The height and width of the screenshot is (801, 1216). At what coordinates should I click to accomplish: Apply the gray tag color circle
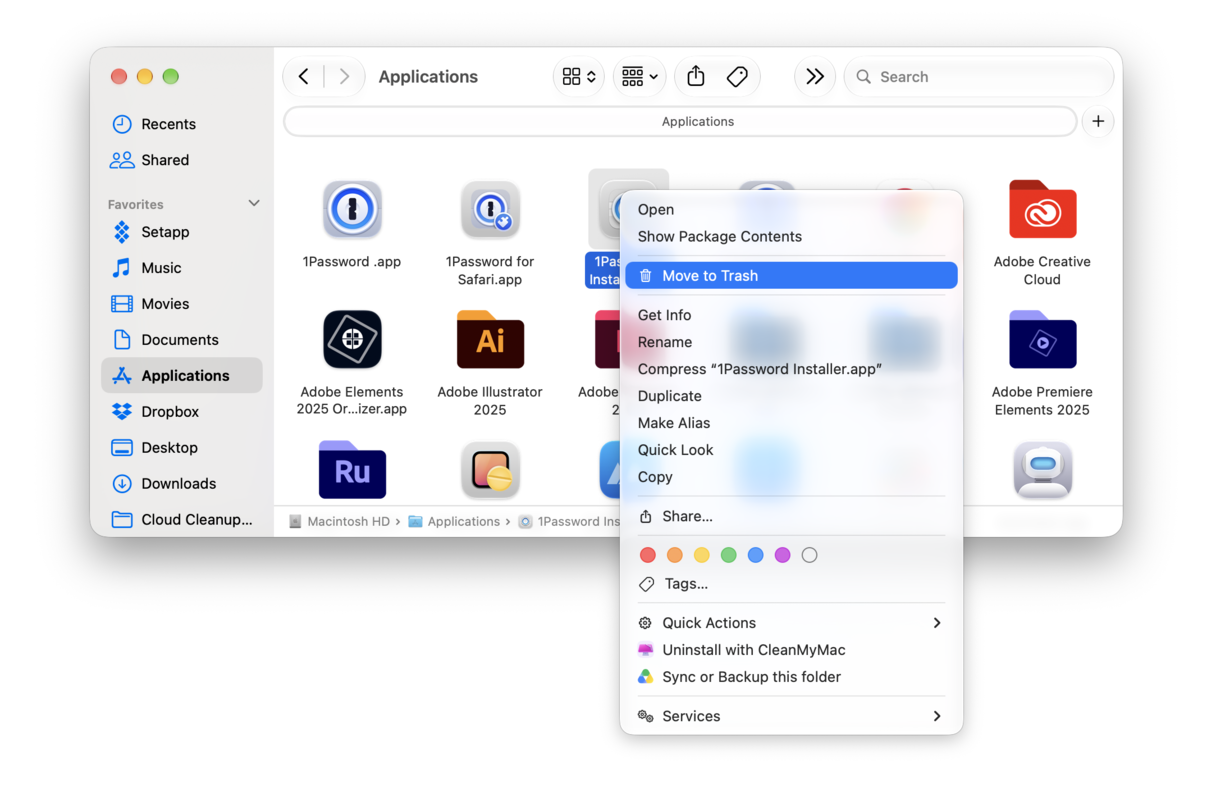point(810,555)
